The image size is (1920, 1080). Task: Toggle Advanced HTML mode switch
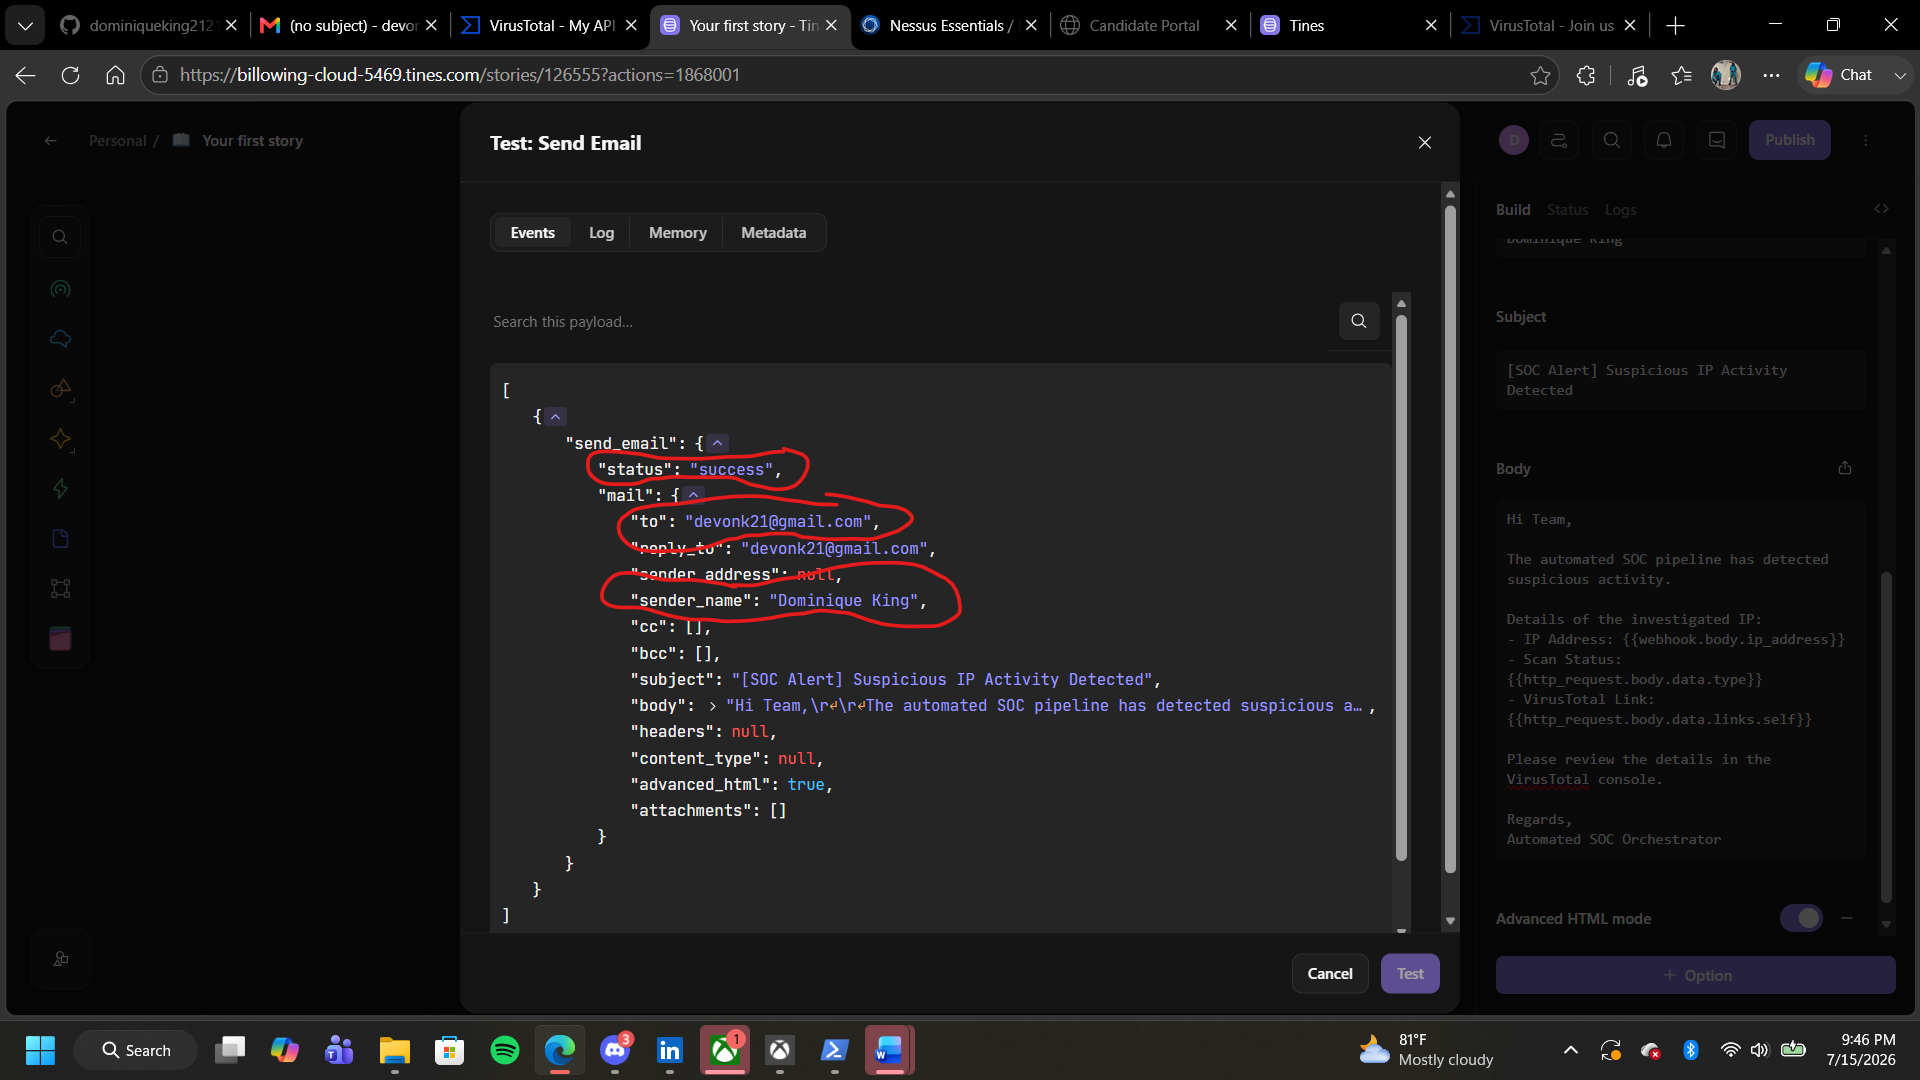[1801, 918]
